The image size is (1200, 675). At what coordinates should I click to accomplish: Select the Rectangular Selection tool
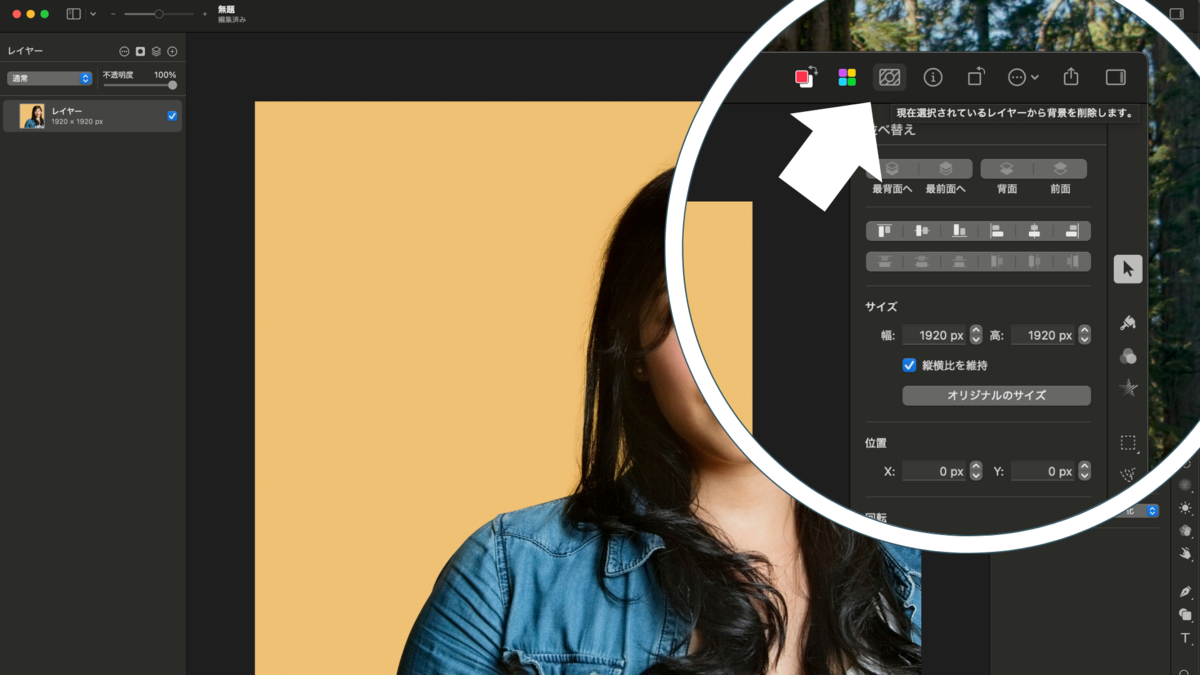[x=1128, y=443]
